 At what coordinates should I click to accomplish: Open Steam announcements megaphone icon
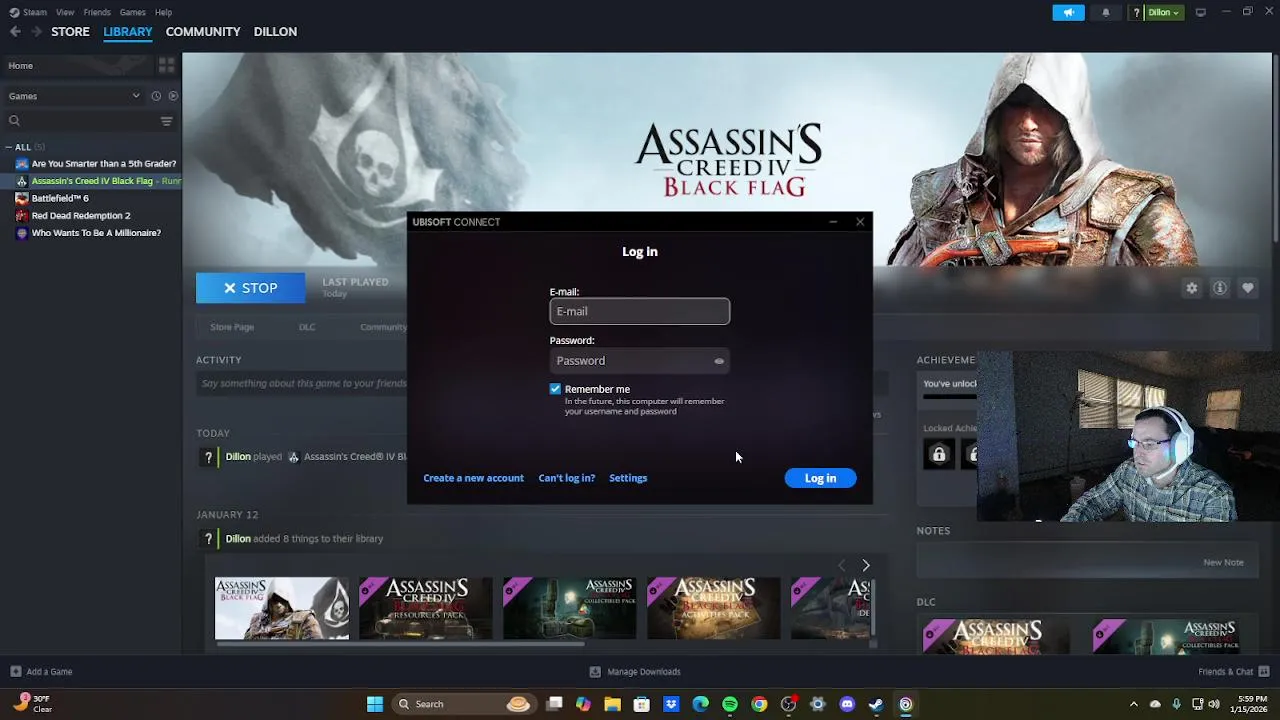point(1068,12)
